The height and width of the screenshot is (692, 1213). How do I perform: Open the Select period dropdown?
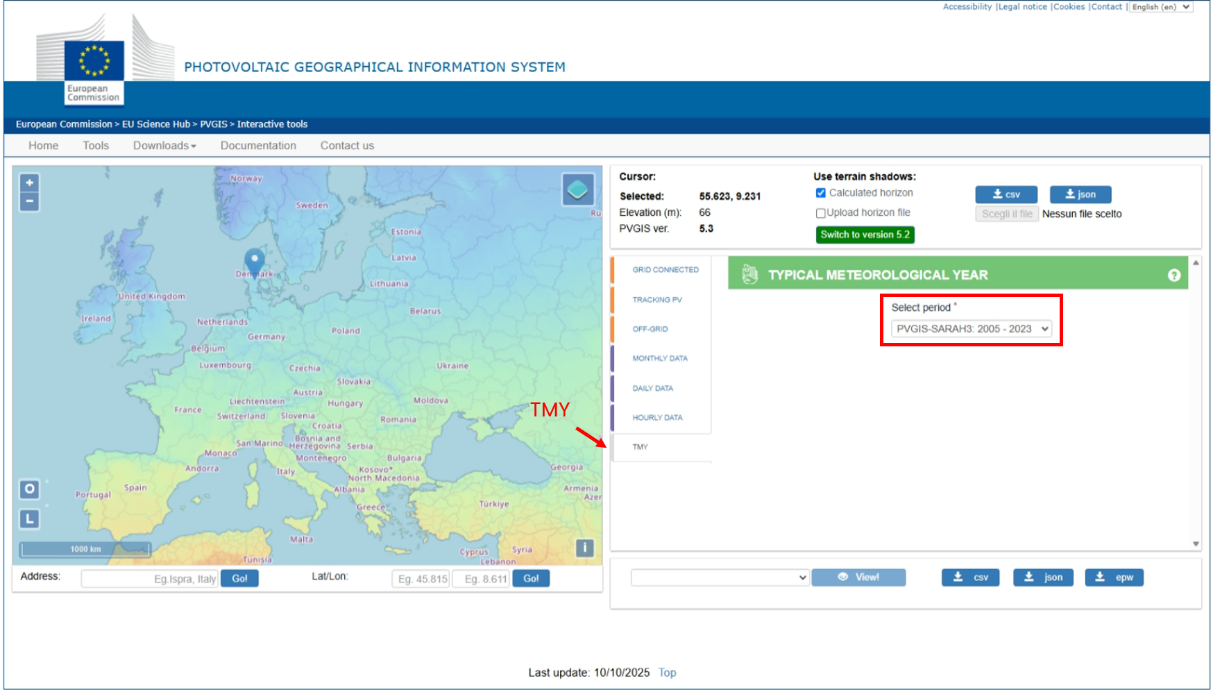click(971, 328)
